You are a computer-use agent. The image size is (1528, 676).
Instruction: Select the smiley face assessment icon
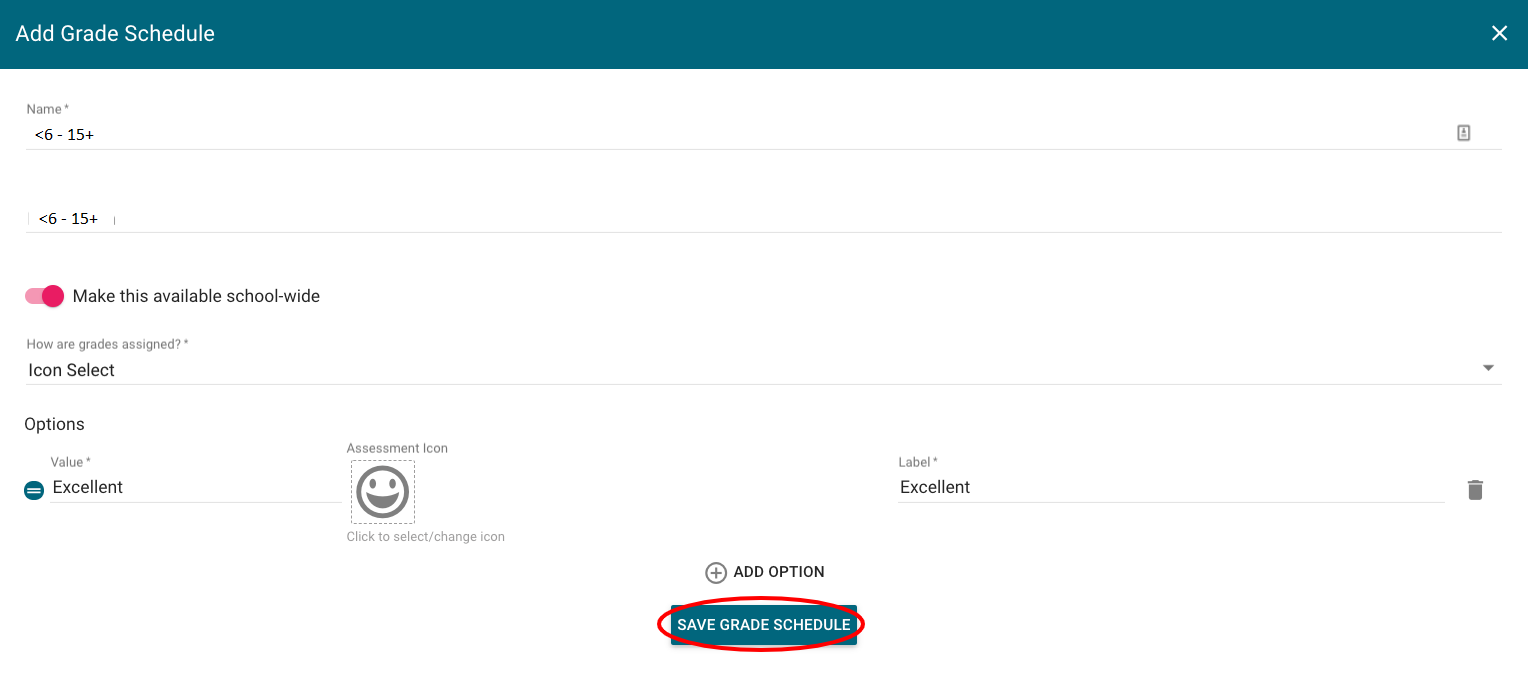pyautogui.click(x=383, y=492)
